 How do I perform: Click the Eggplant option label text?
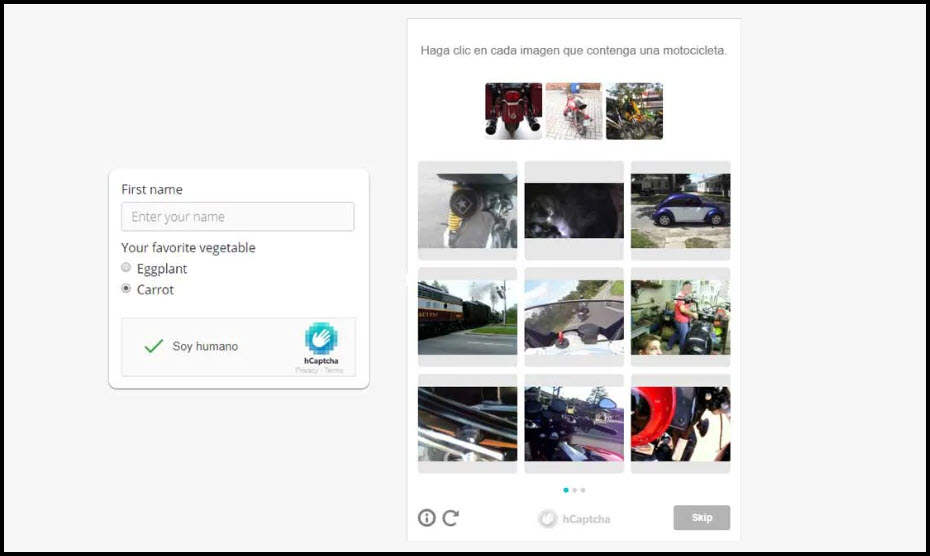click(162, 269)
